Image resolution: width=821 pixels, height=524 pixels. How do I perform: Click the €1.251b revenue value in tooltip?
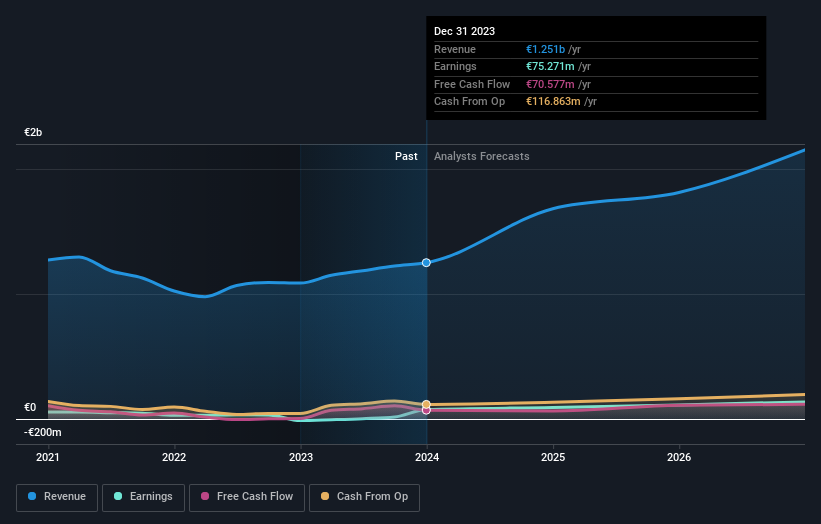(546, 49)
